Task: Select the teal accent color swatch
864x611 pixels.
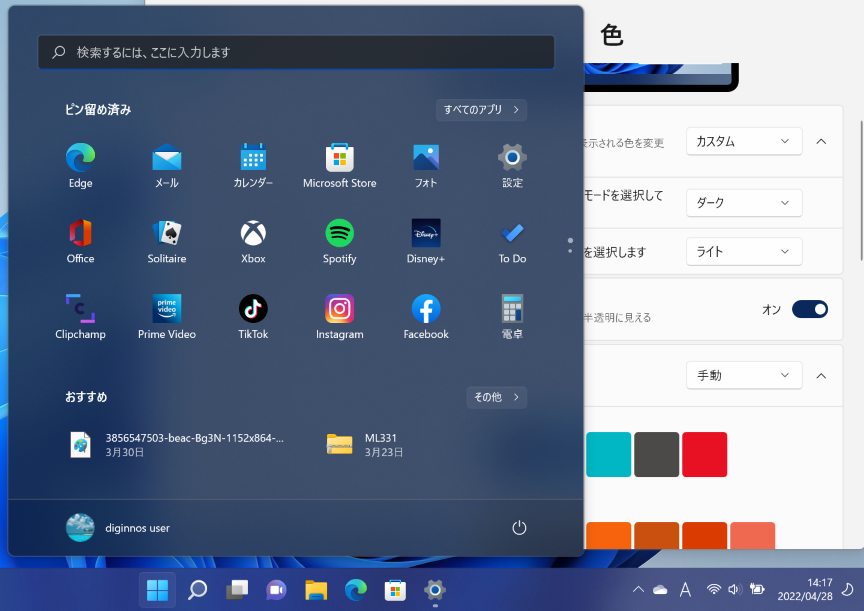Action: tap(608, 455)
